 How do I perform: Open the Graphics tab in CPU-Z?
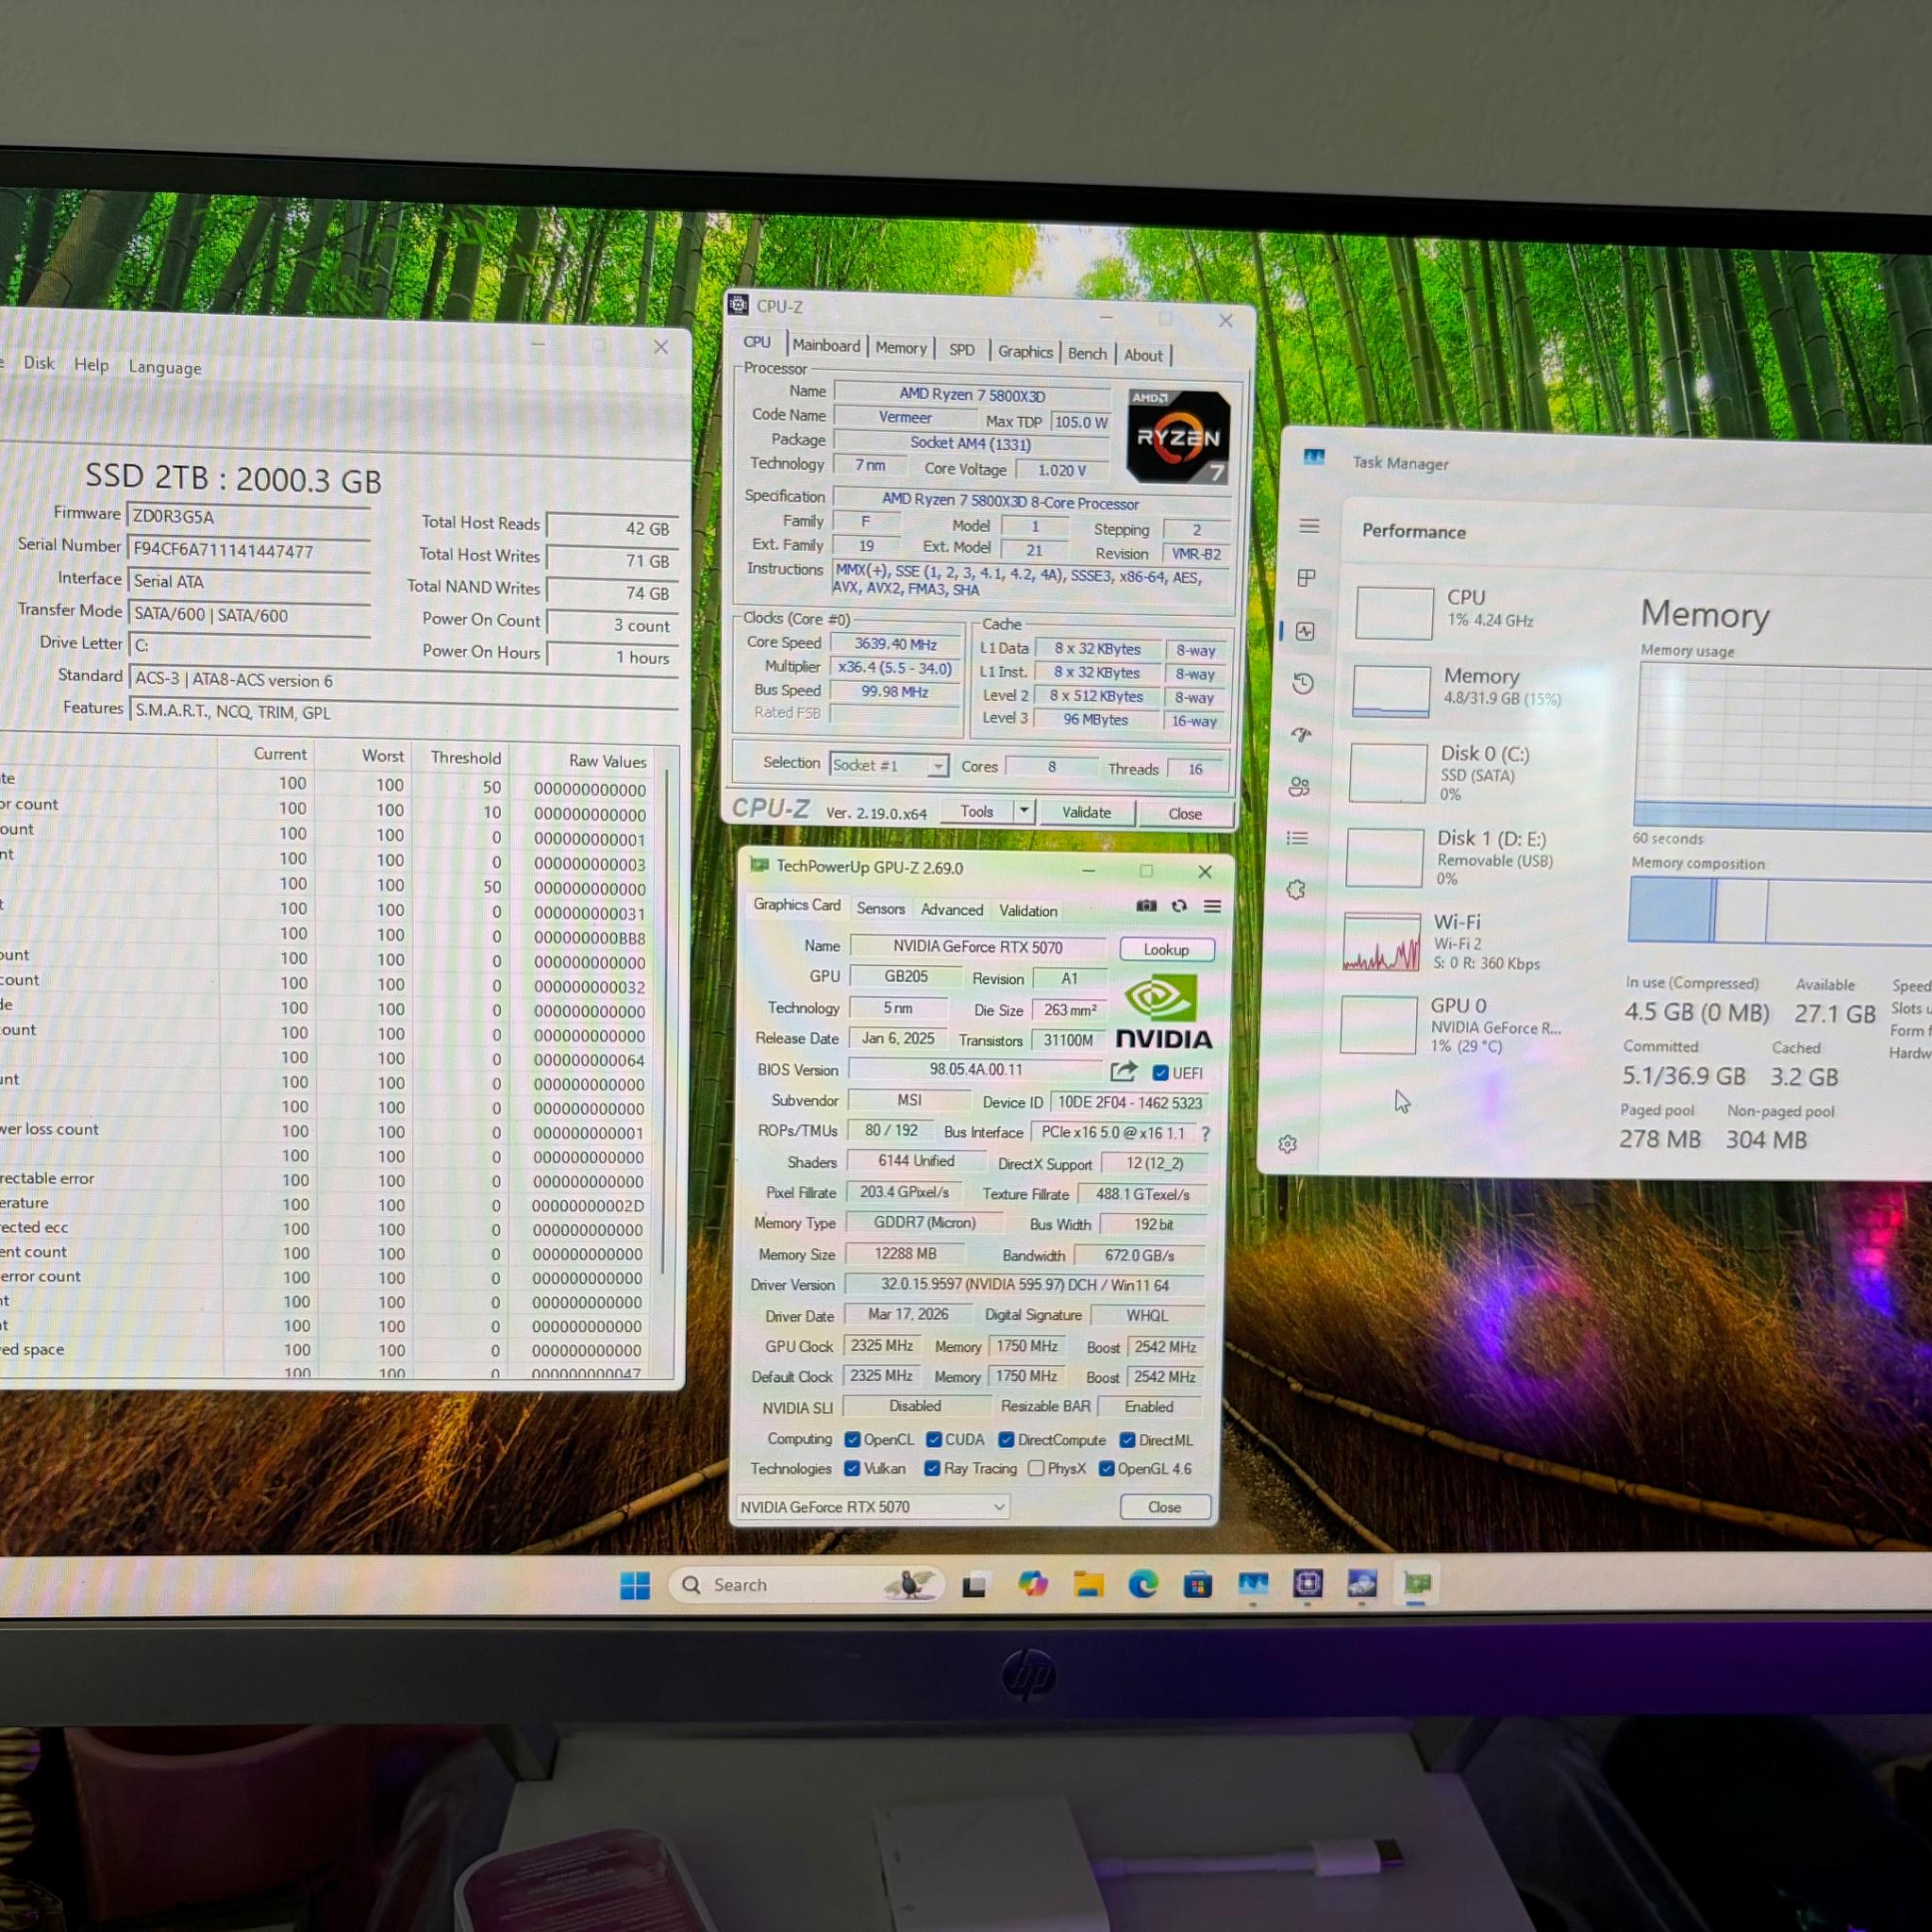(x=1025, y=351)
